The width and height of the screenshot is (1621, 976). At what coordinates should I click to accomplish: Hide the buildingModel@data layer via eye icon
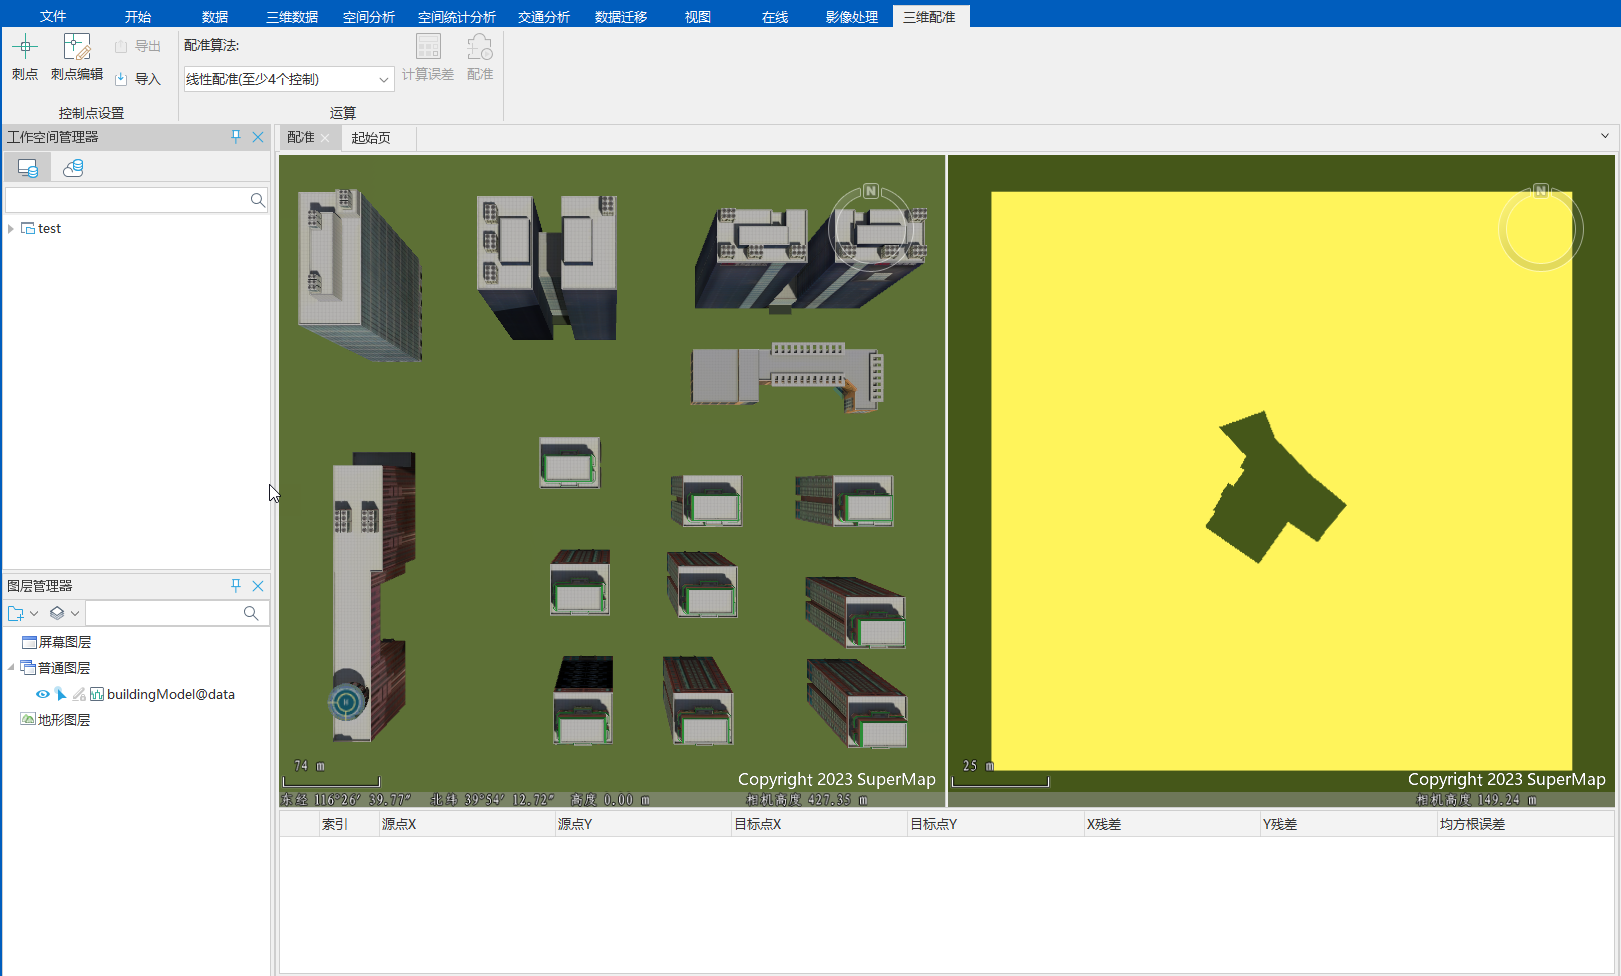tap(43, 694)
